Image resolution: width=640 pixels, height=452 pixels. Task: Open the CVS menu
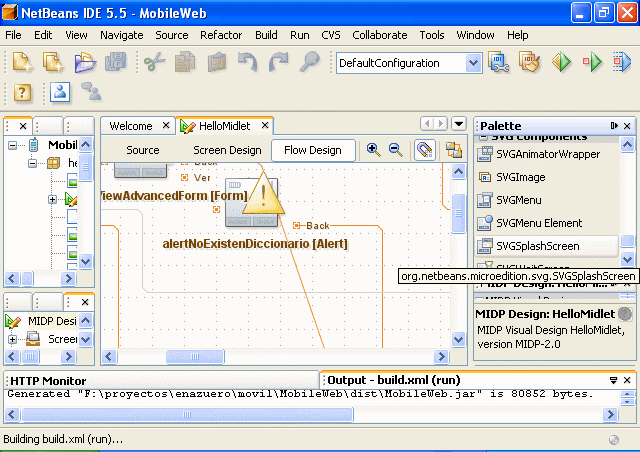(331, 35)
